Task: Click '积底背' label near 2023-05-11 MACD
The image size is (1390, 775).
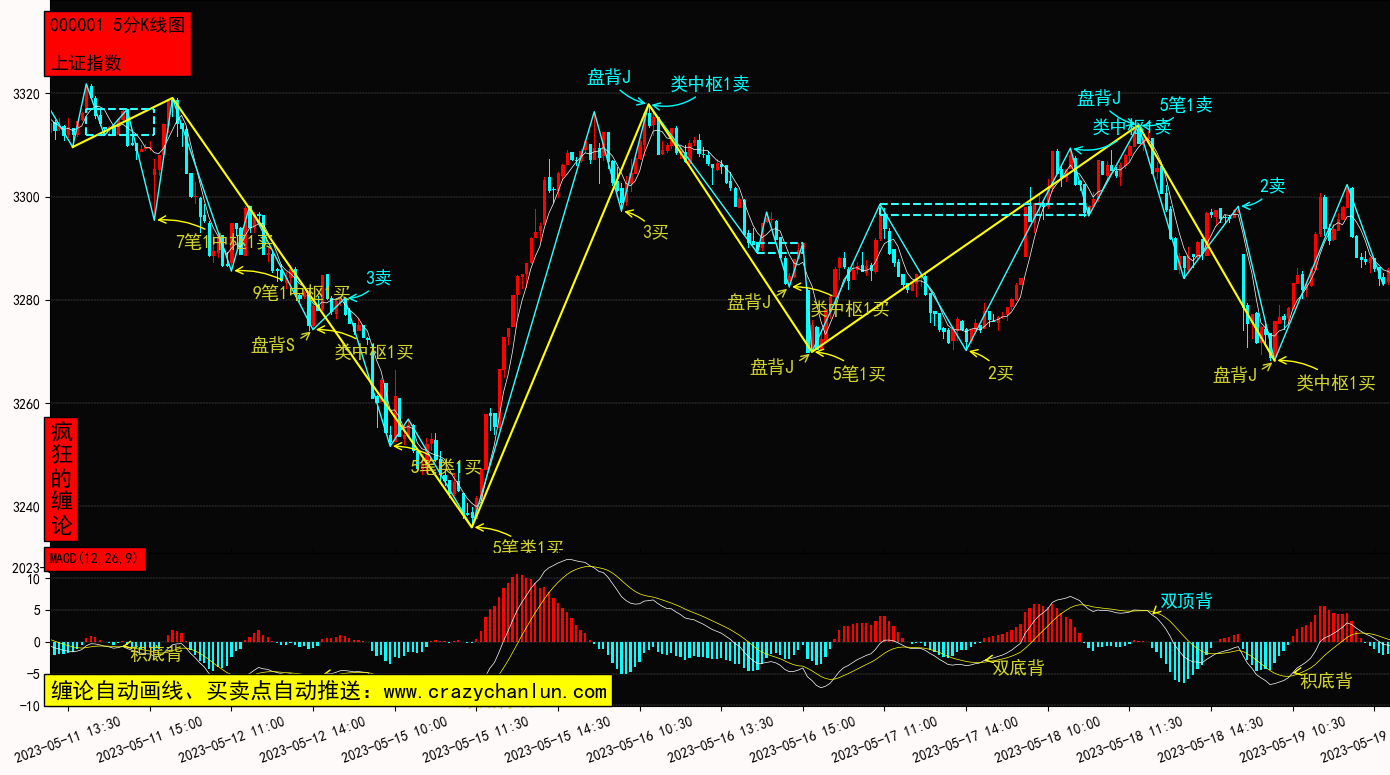Action: pyautogui.click(x=156, y=654)
